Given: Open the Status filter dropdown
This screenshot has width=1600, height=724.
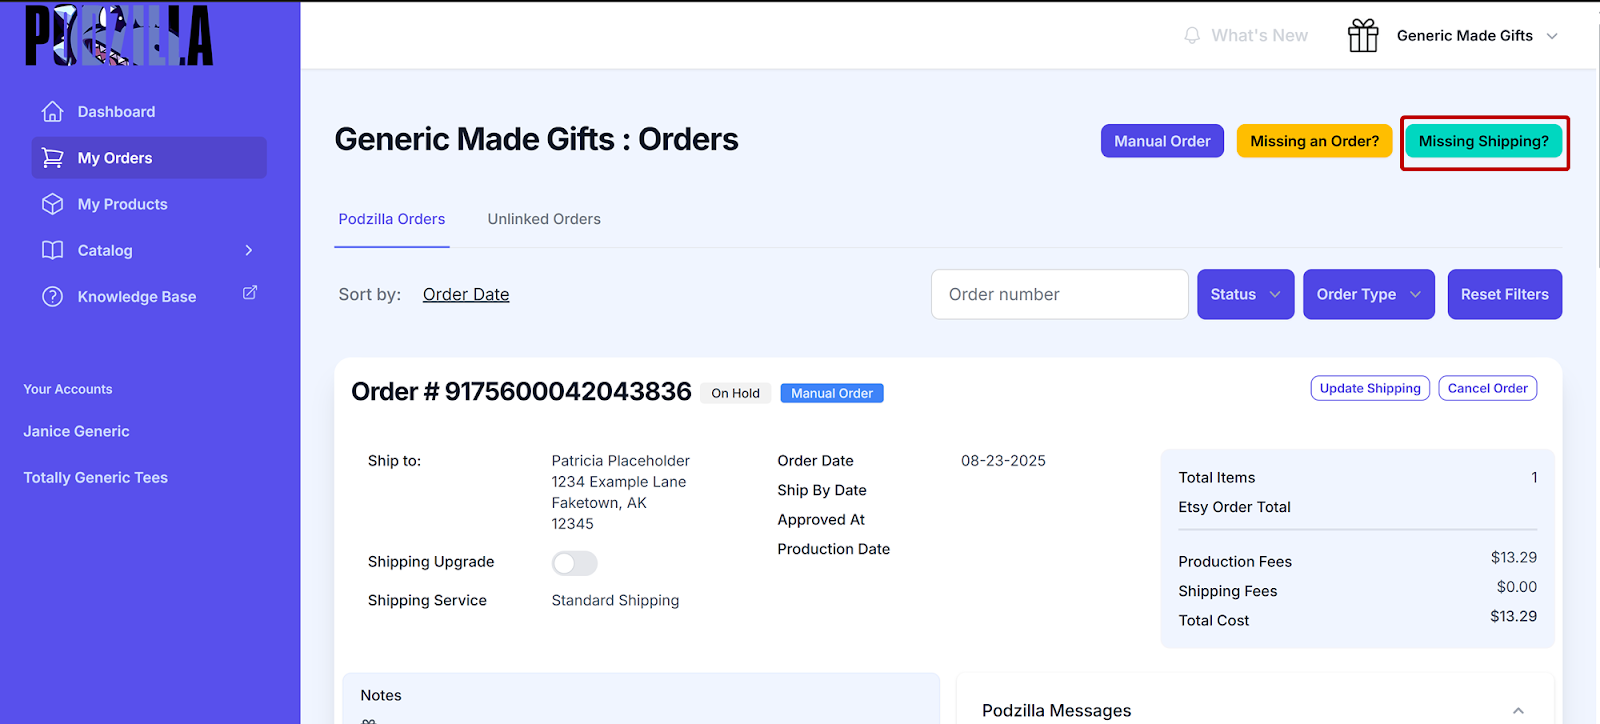Looking at the screenshot, I should click(x=1245, y=294).
